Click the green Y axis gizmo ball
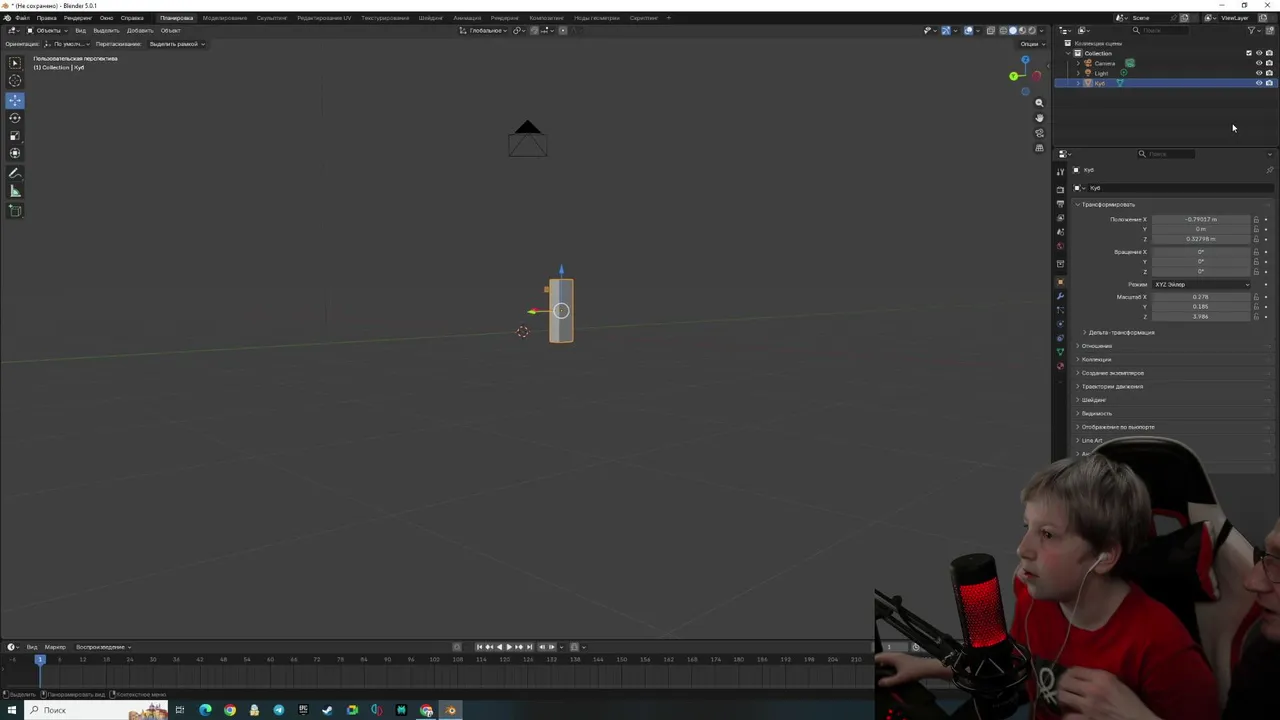This screenshot has width=1280, height=720. coord(1013,76)
